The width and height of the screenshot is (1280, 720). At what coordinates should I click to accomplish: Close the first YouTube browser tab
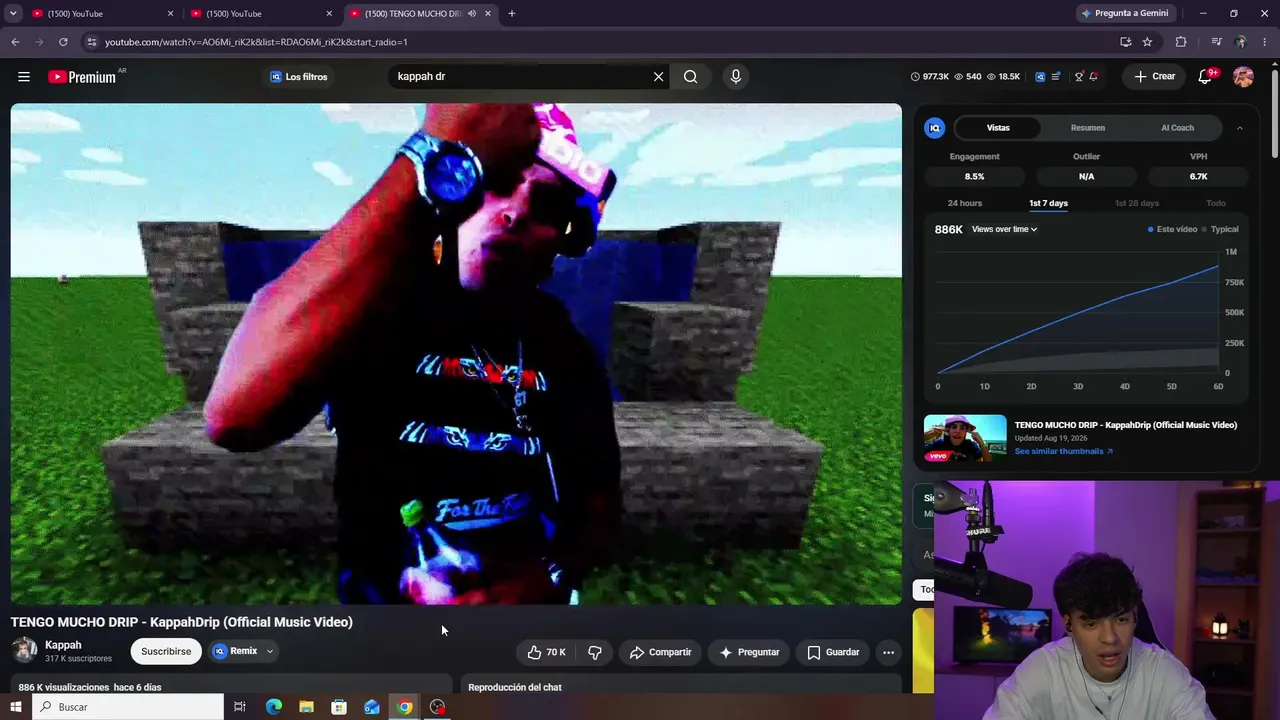click(x=170, y=14)
